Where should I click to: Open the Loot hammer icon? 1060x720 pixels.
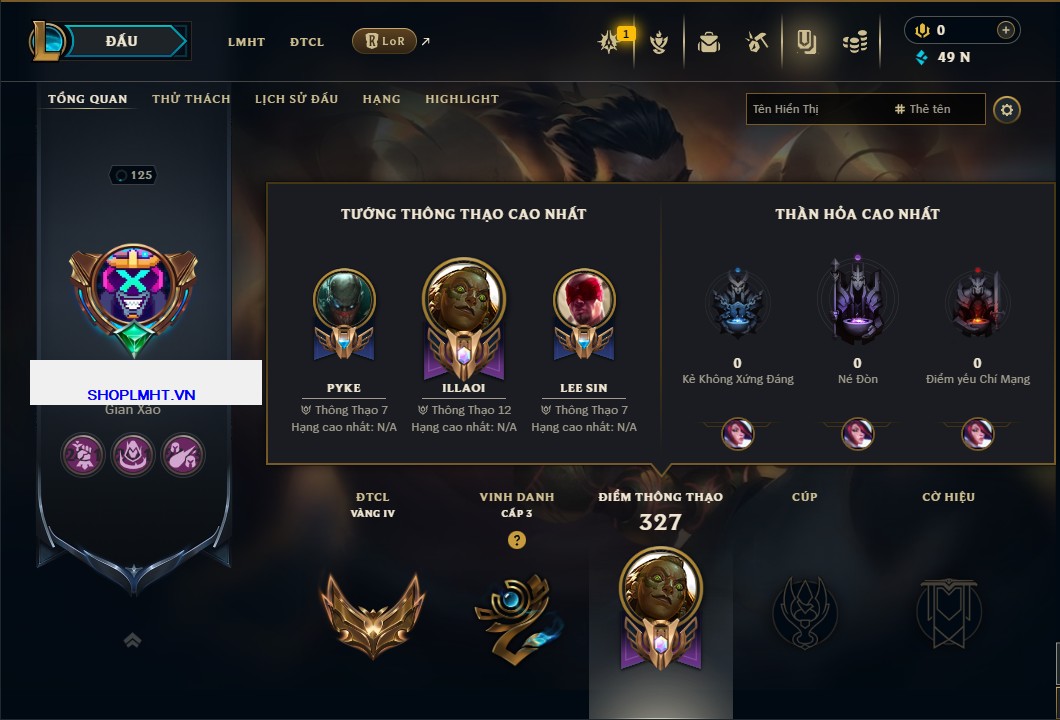pos(756,42)
